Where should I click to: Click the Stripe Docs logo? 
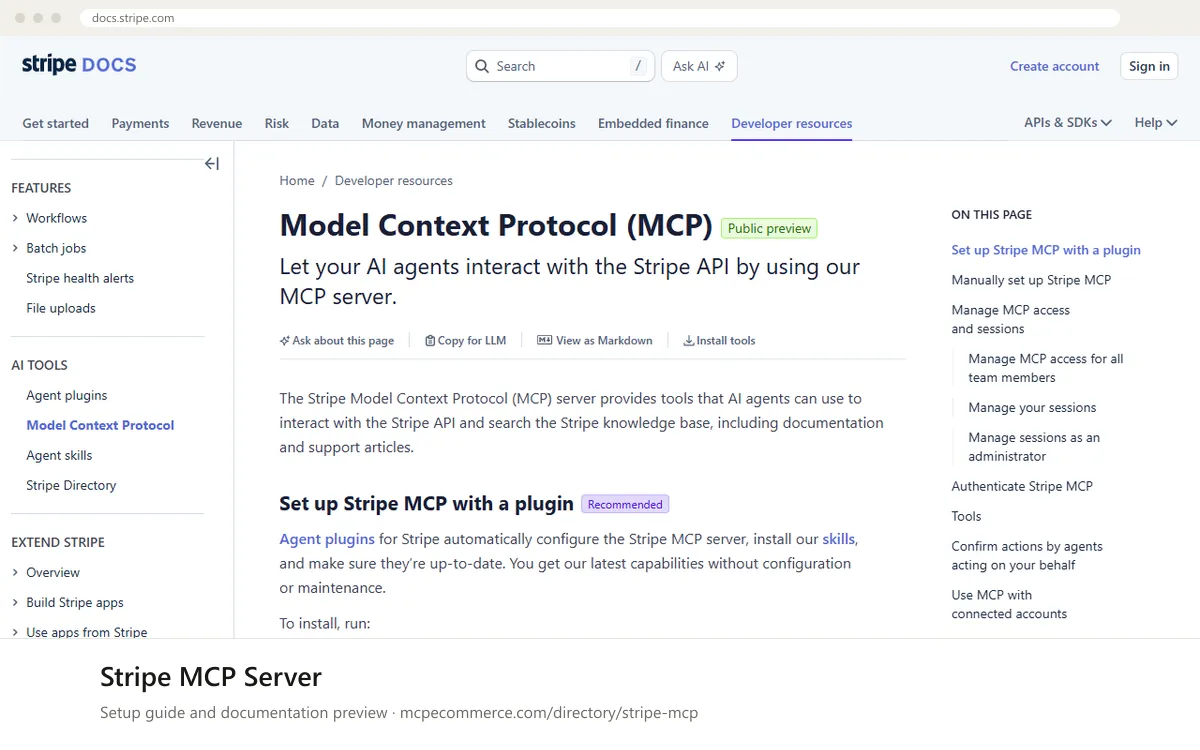(x=79, y=65)
